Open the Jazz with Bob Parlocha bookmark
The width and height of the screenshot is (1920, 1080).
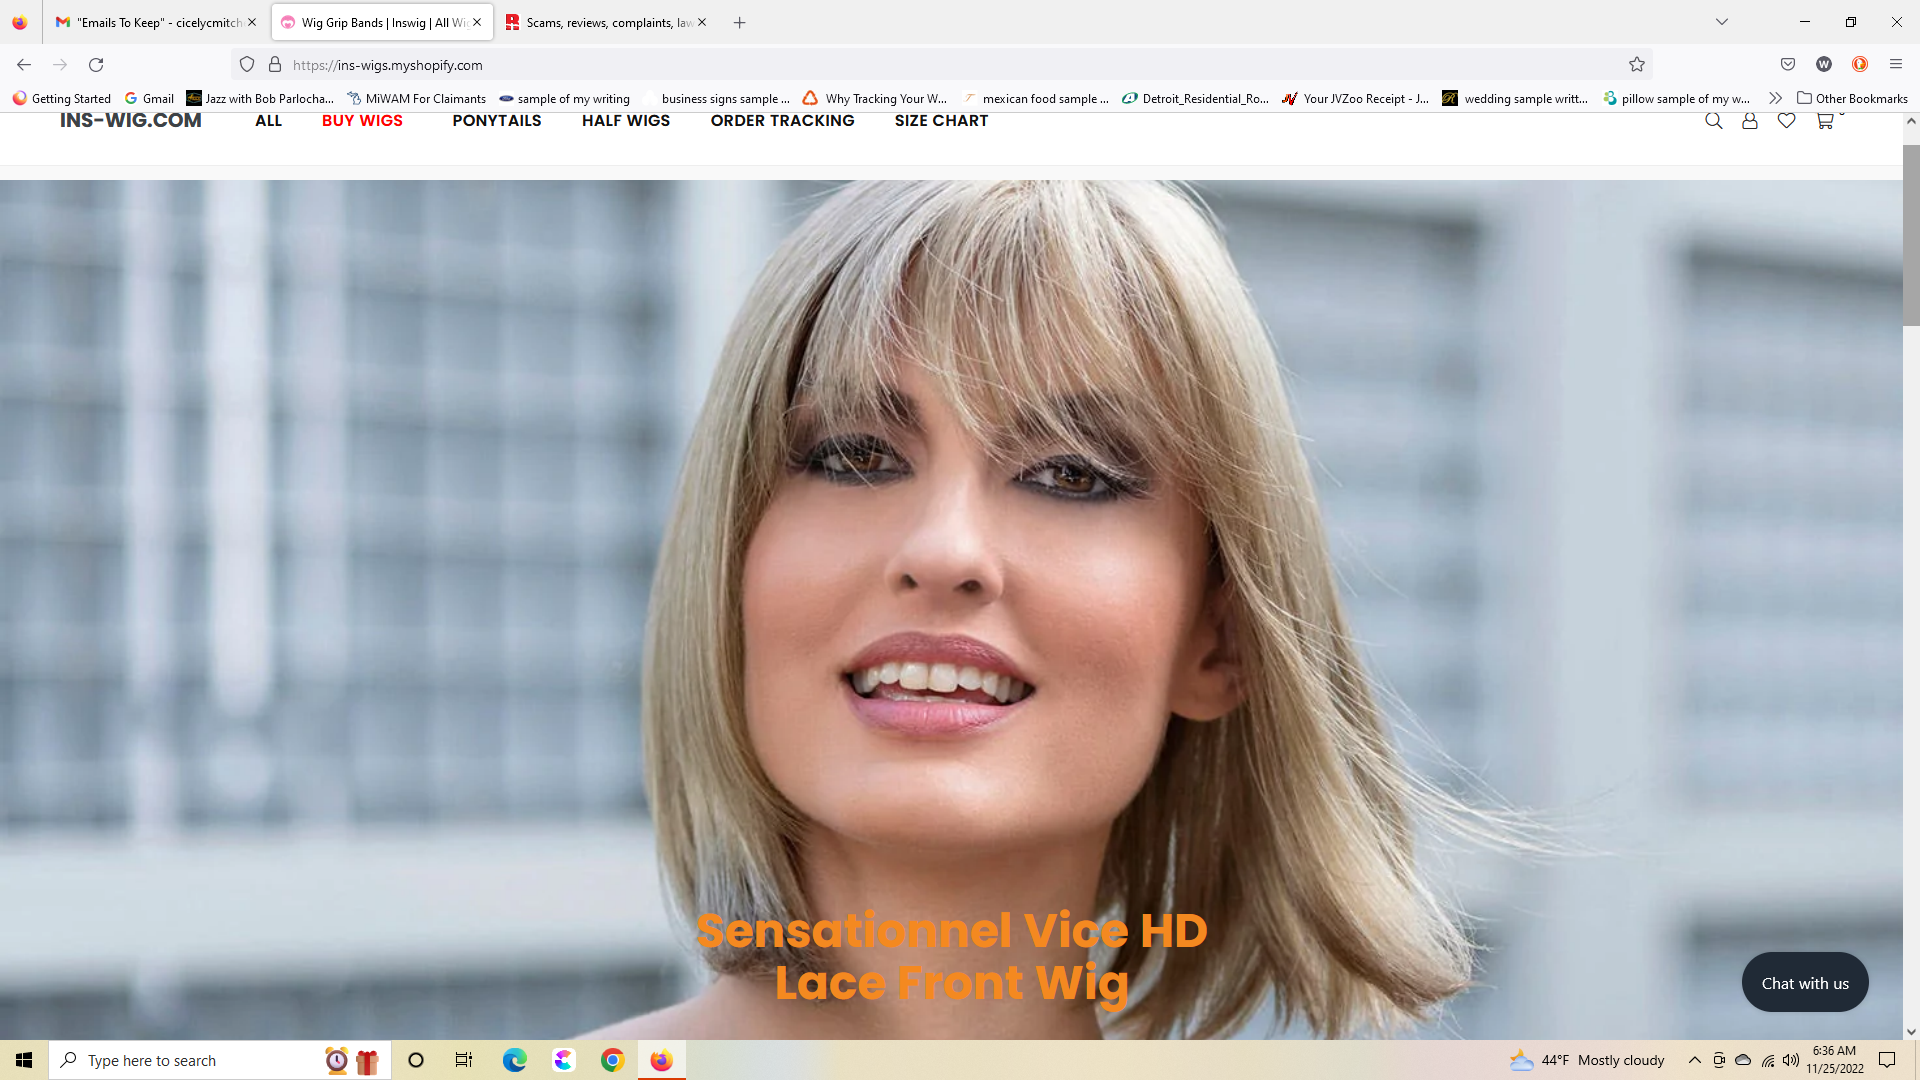[x=260, y=98]
